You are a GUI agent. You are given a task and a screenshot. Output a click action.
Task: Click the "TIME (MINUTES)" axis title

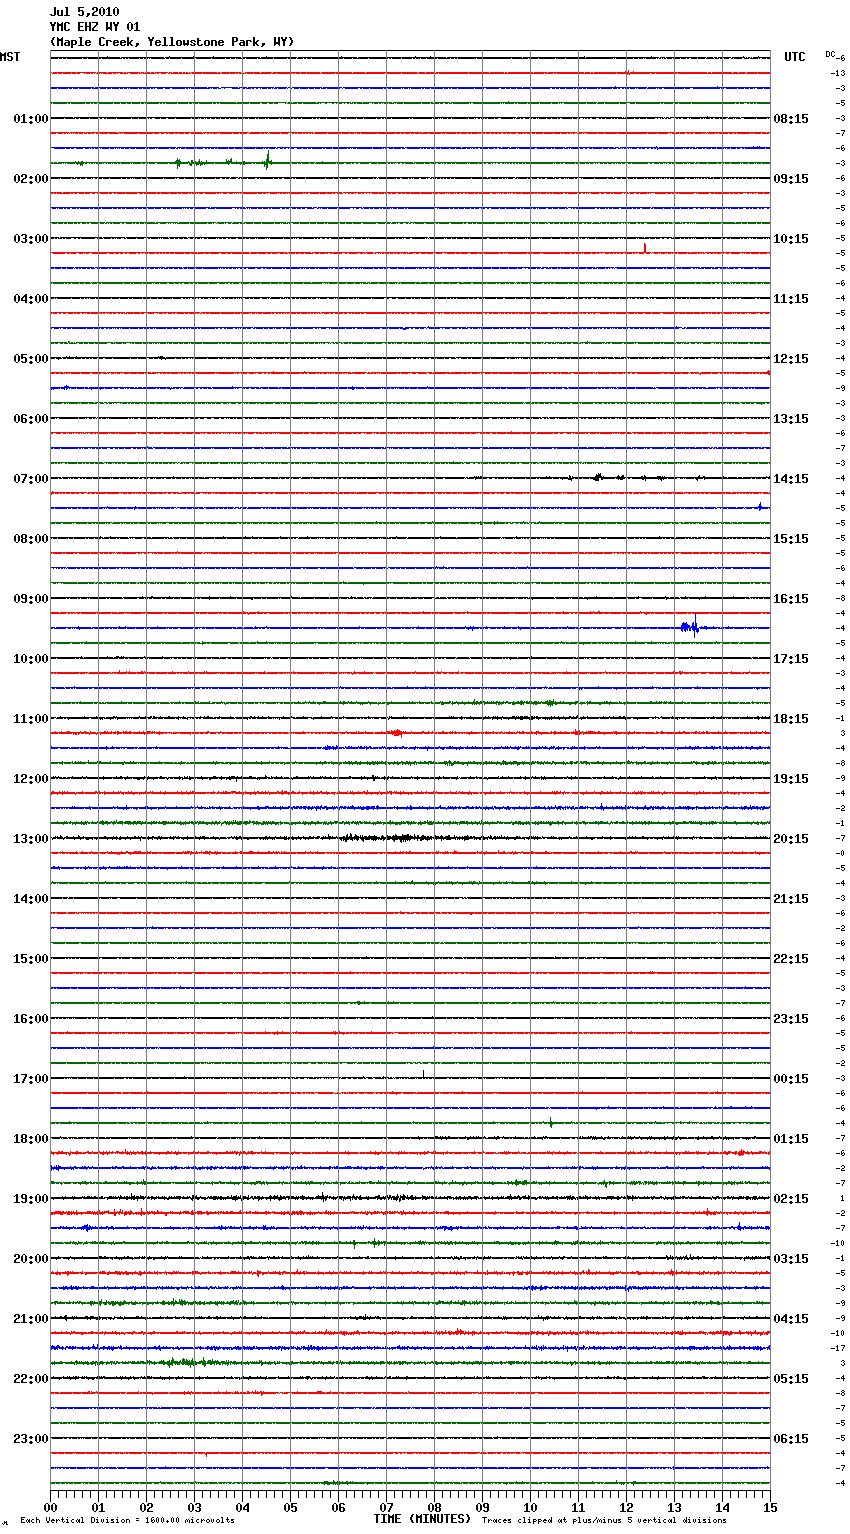[x=422, y=1519]
